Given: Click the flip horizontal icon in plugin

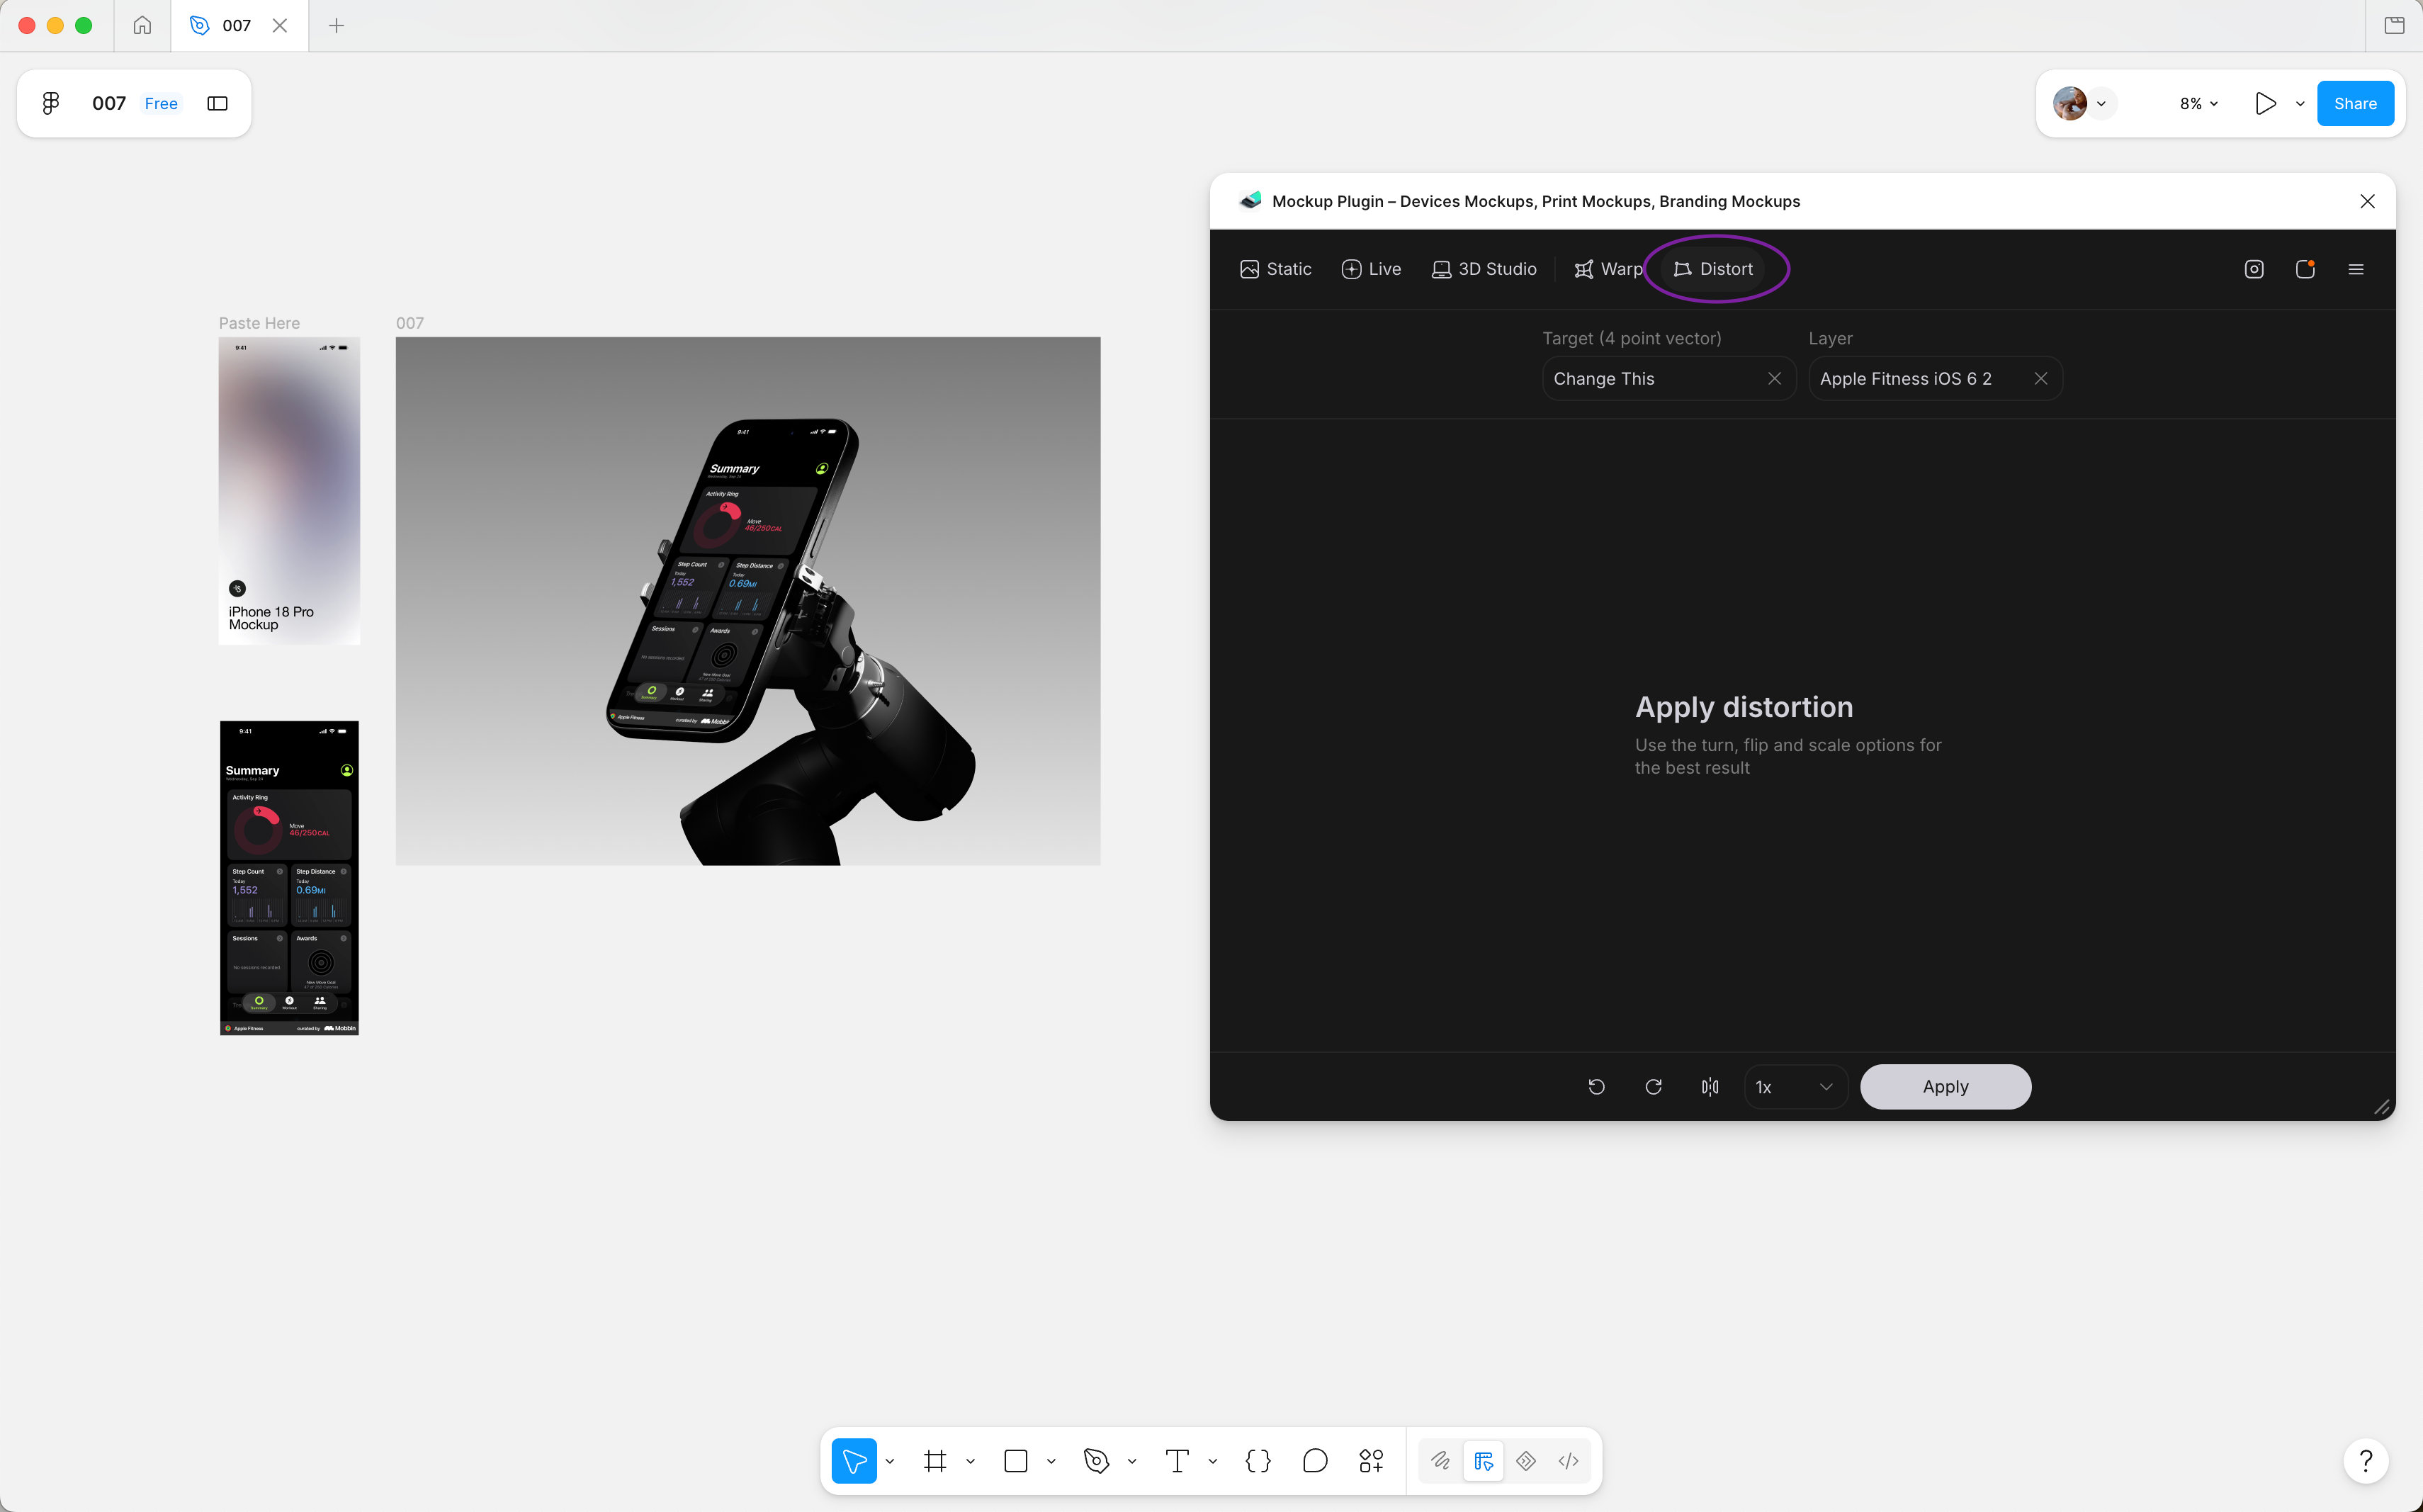Looking at the screenshot, I should pos(1710,1087).
